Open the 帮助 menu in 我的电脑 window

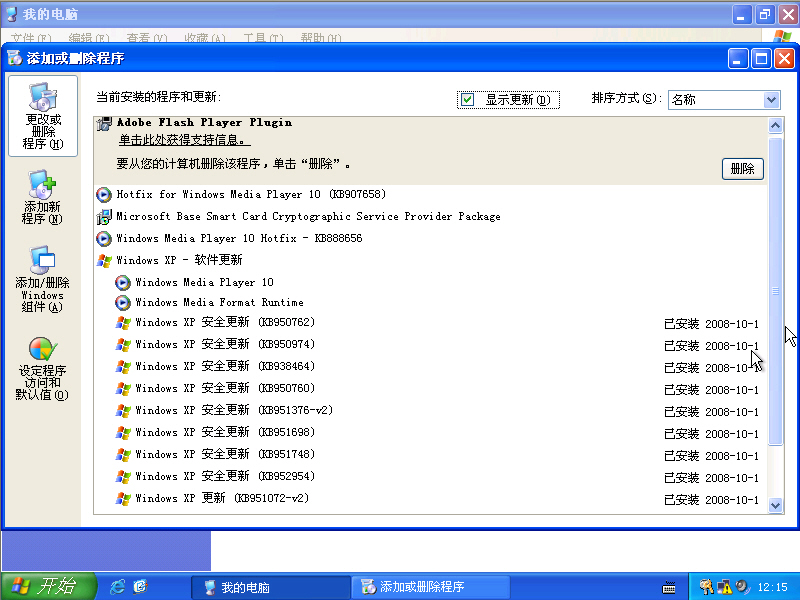pyautogui.click(x=321, y=38)
